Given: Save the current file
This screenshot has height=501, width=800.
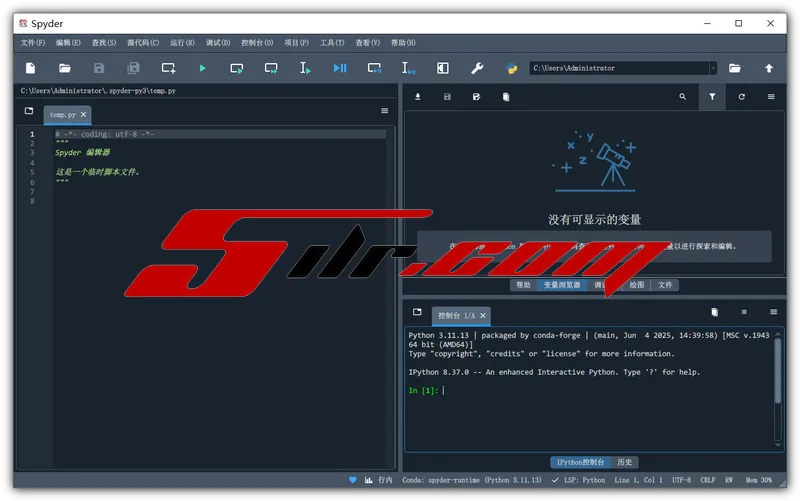Looking at the screenshot, I should point(99,68).
